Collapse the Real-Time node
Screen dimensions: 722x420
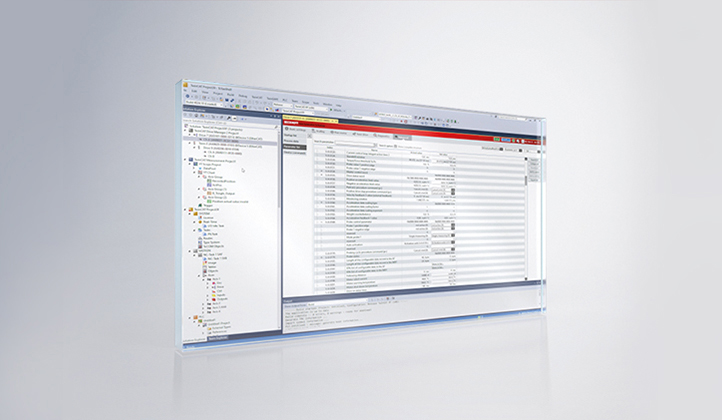(x=194, y=222)
